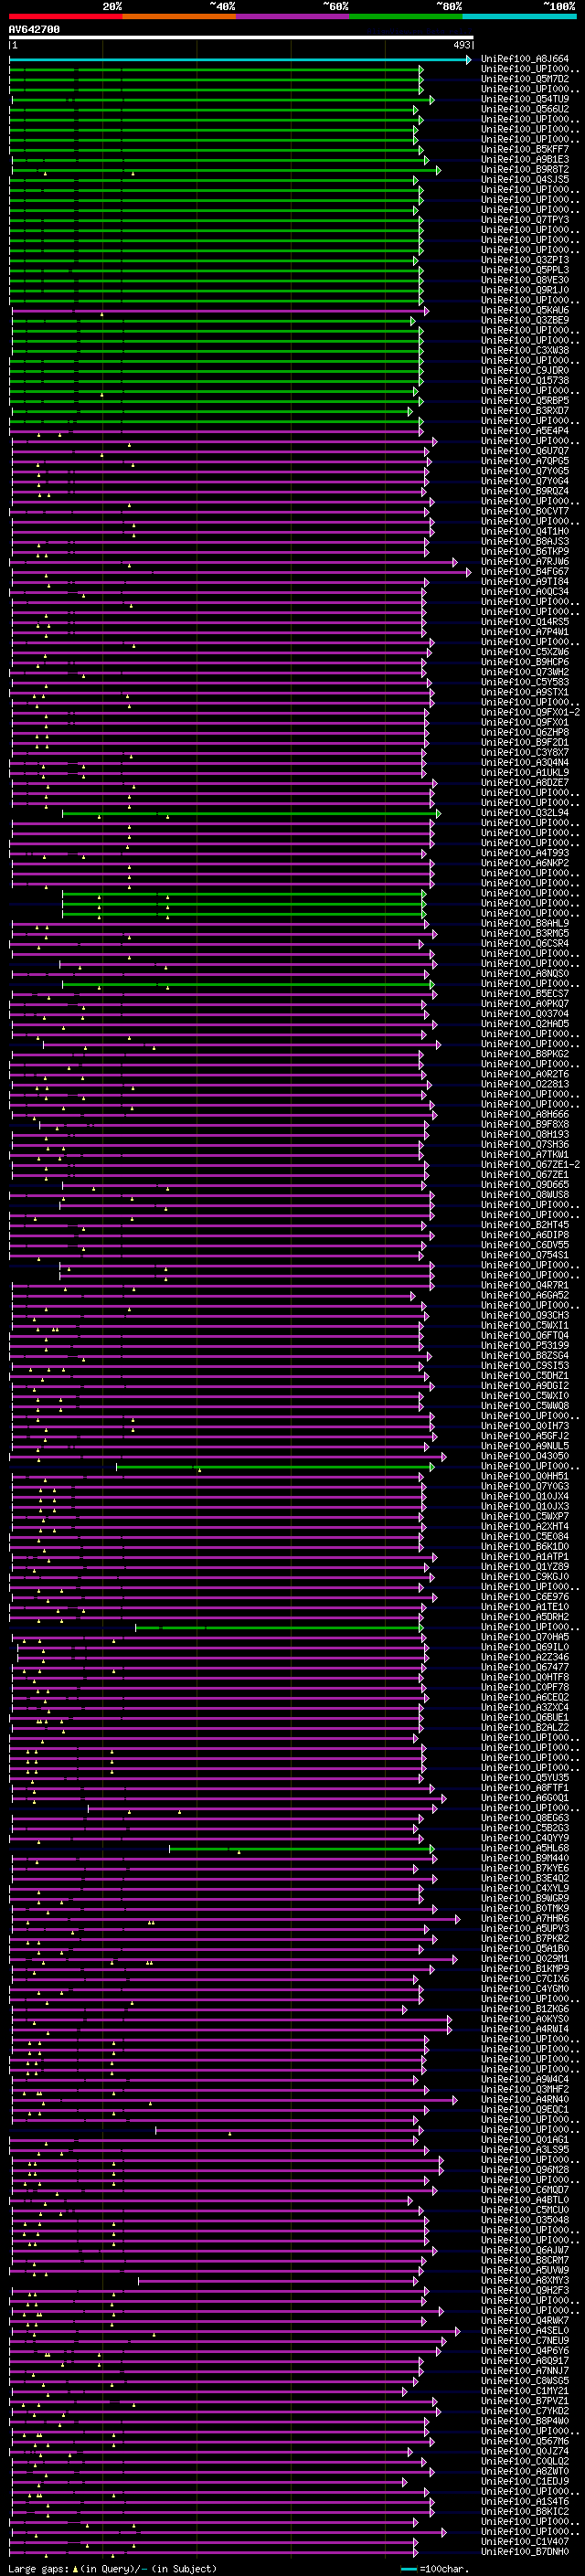Select hit UniRef100_A4T993

tap(525, 853)
